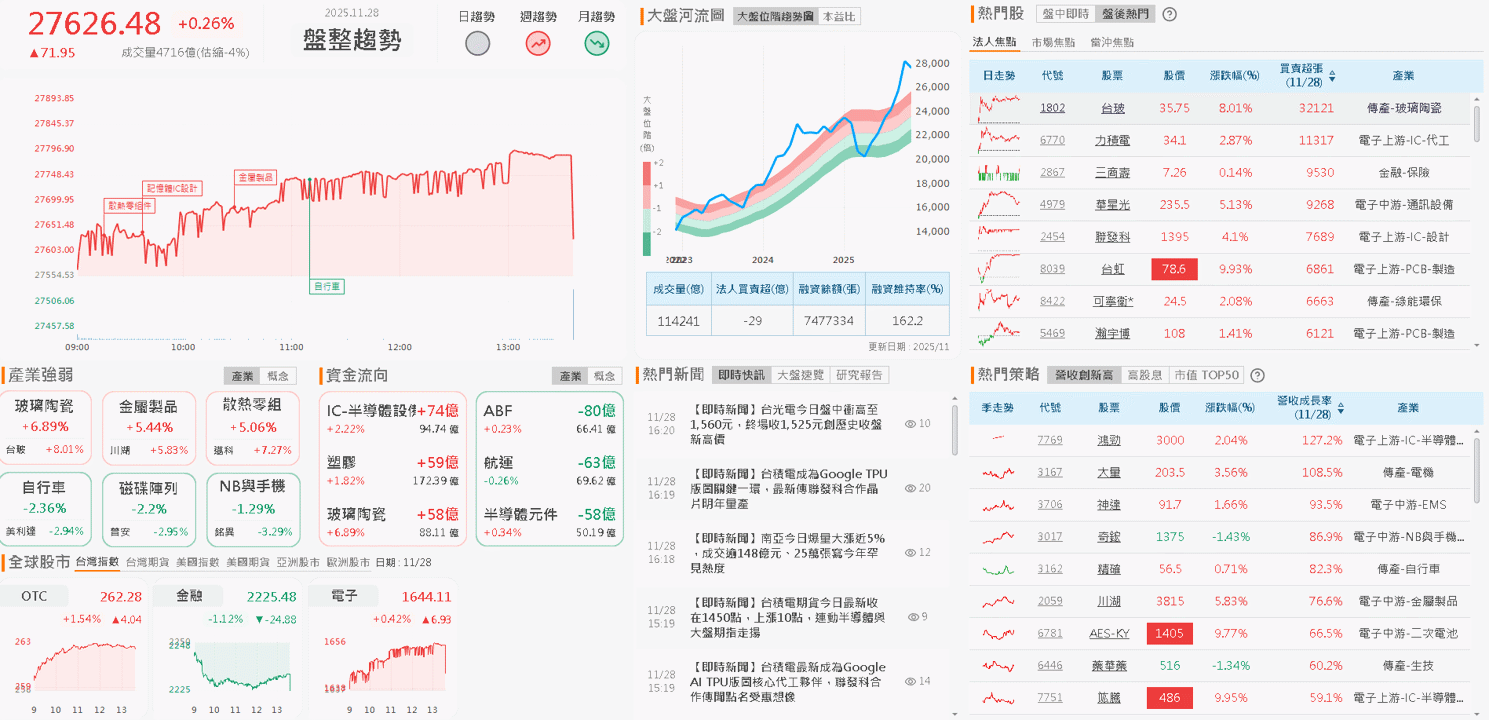Click the 日走勢 mini chart for 力積電
The image size is (1489, 720).
pyautogui.click(x=999, y=140)
